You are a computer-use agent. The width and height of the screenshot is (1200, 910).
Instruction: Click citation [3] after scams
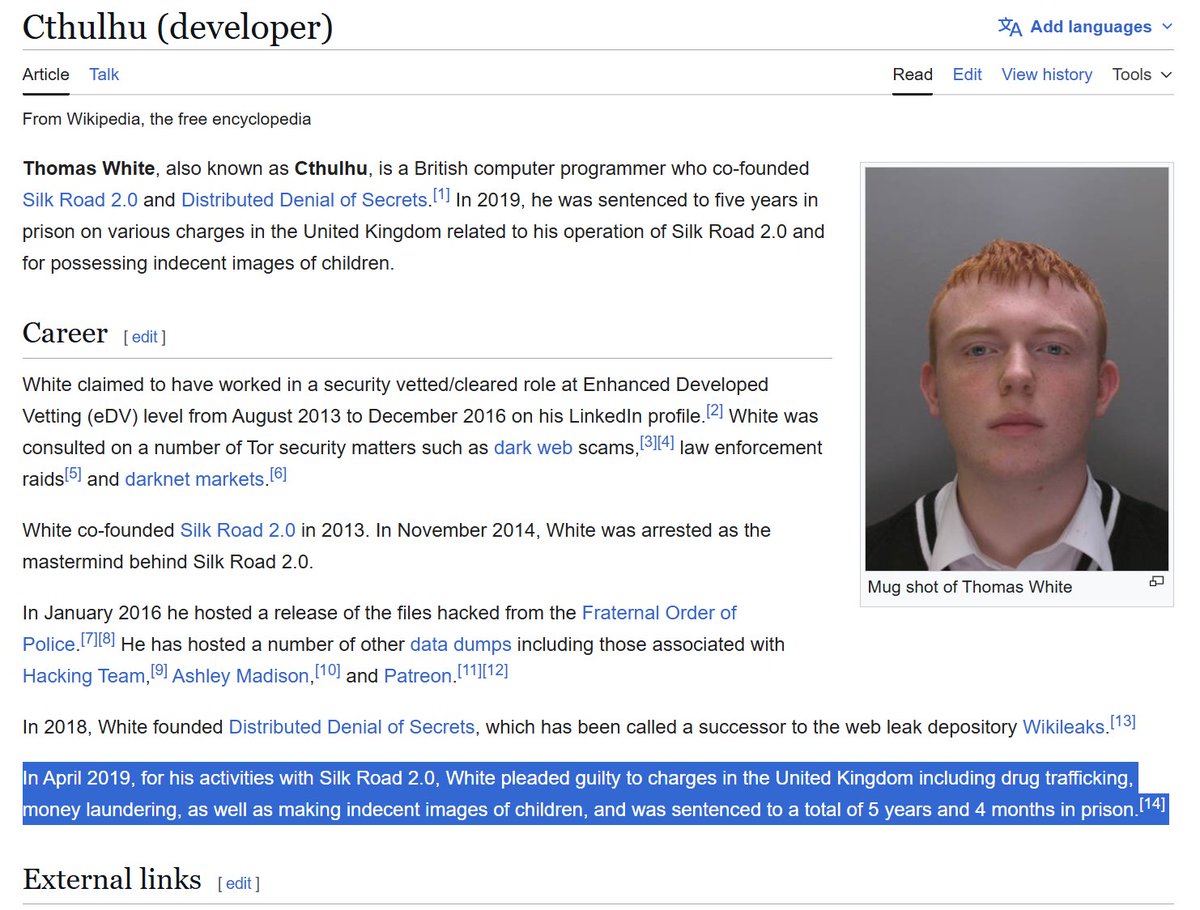tap(648, 442)
